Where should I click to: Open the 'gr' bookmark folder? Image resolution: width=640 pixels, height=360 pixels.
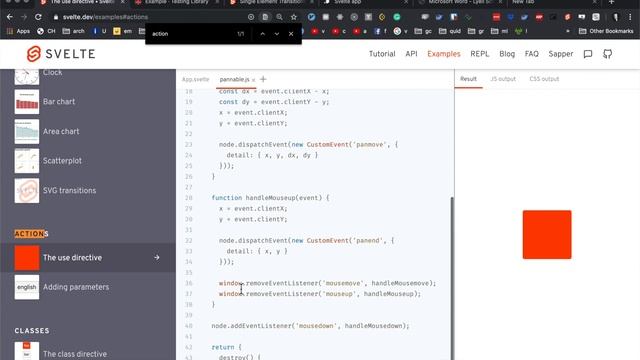[x=476, y=31]
